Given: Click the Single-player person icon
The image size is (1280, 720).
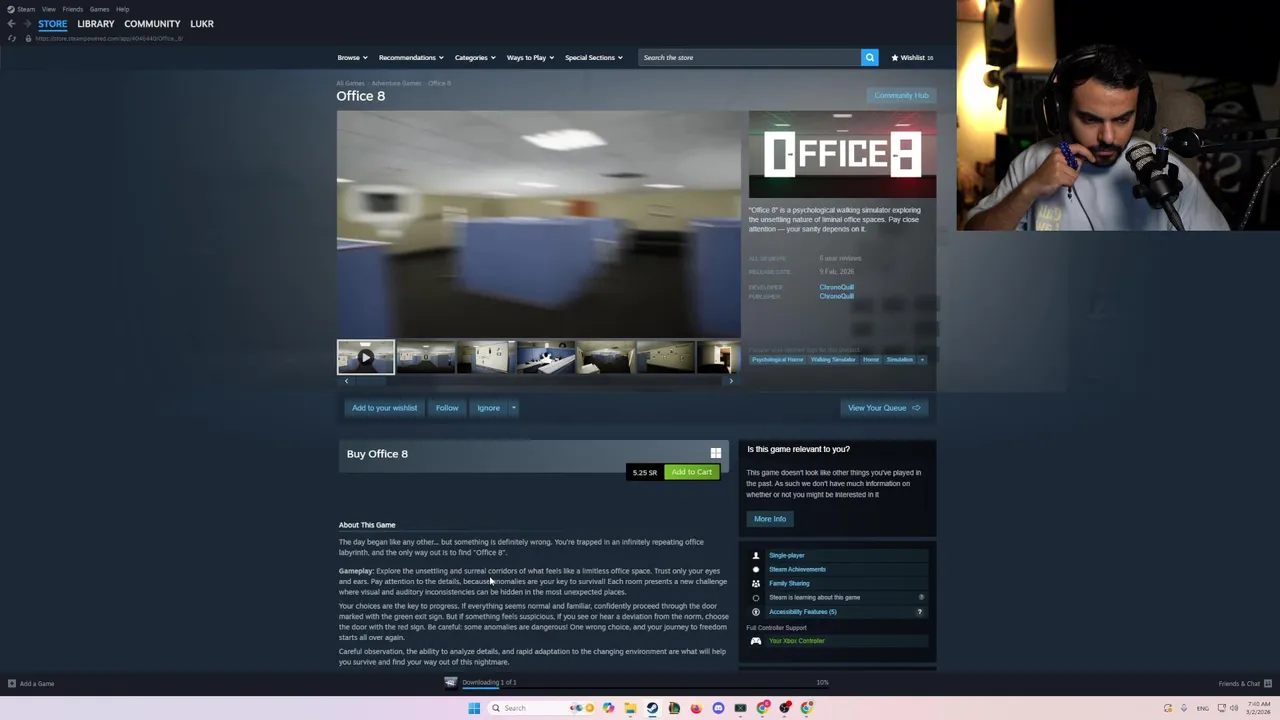Looking at the screenshot, I should pos(756,555).
